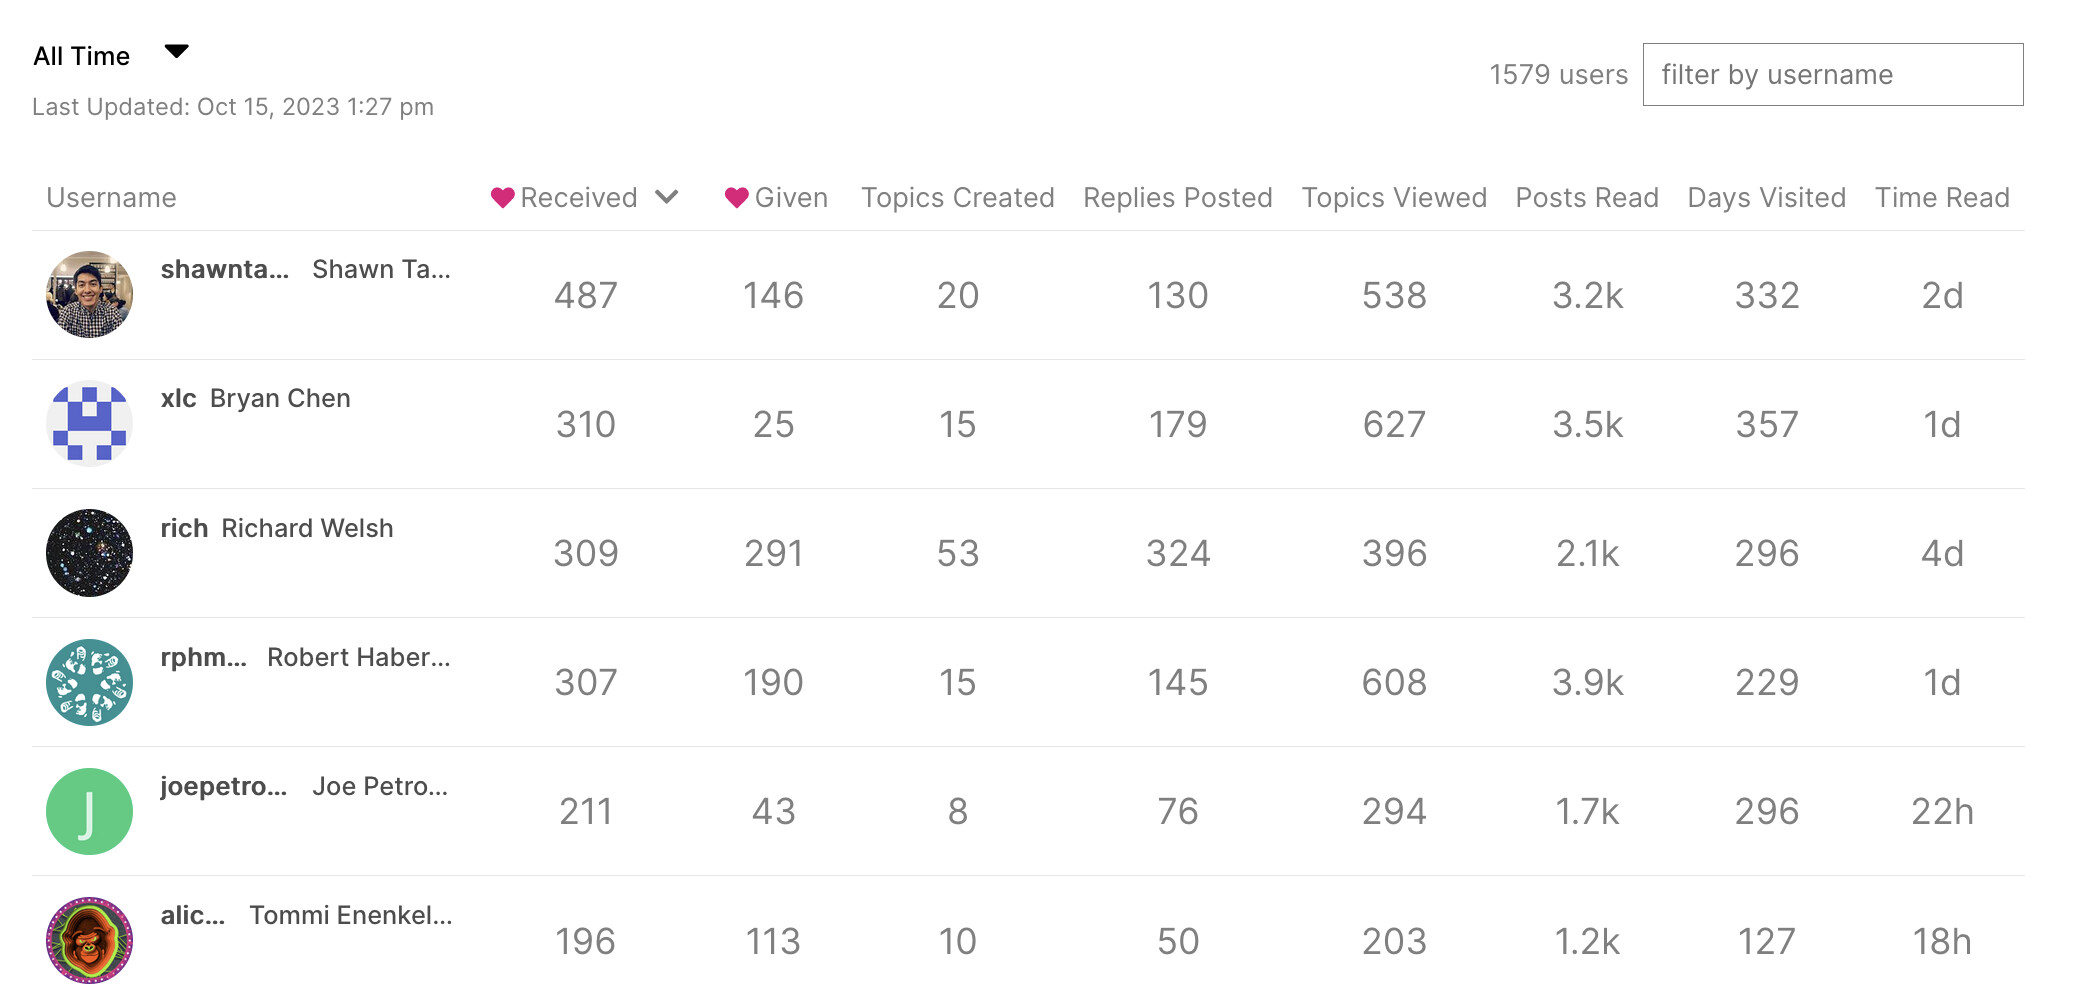Toggle sort chevron next to Received
The width and height of the screenshot is (2098, 998).
tap(667, 197)
